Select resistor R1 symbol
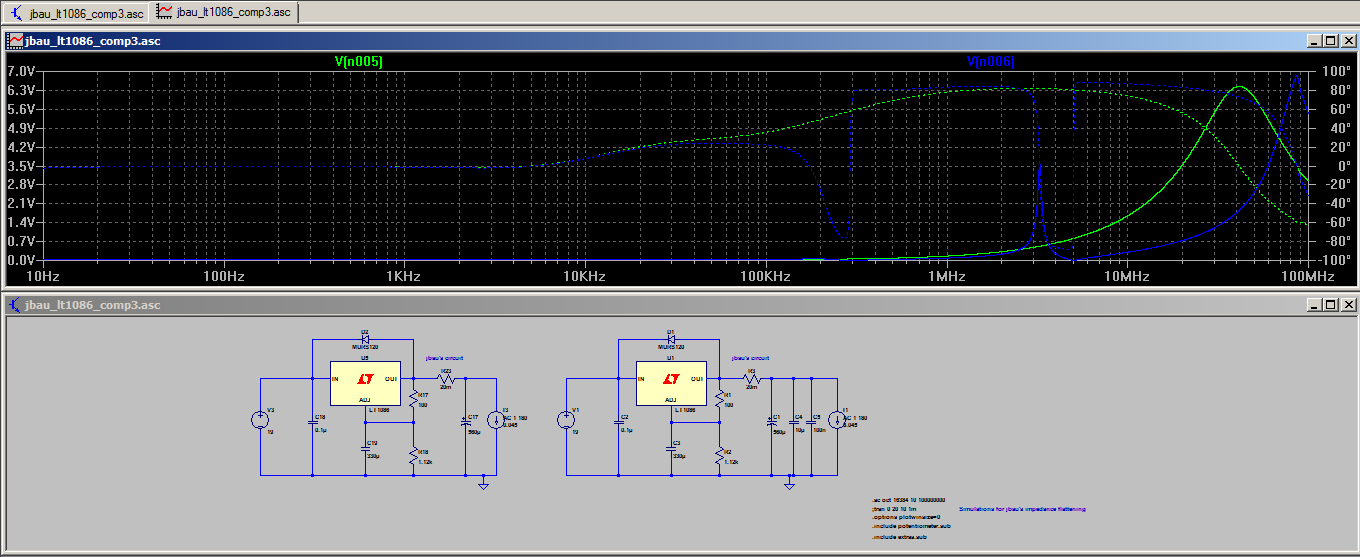 click(720, 398)
